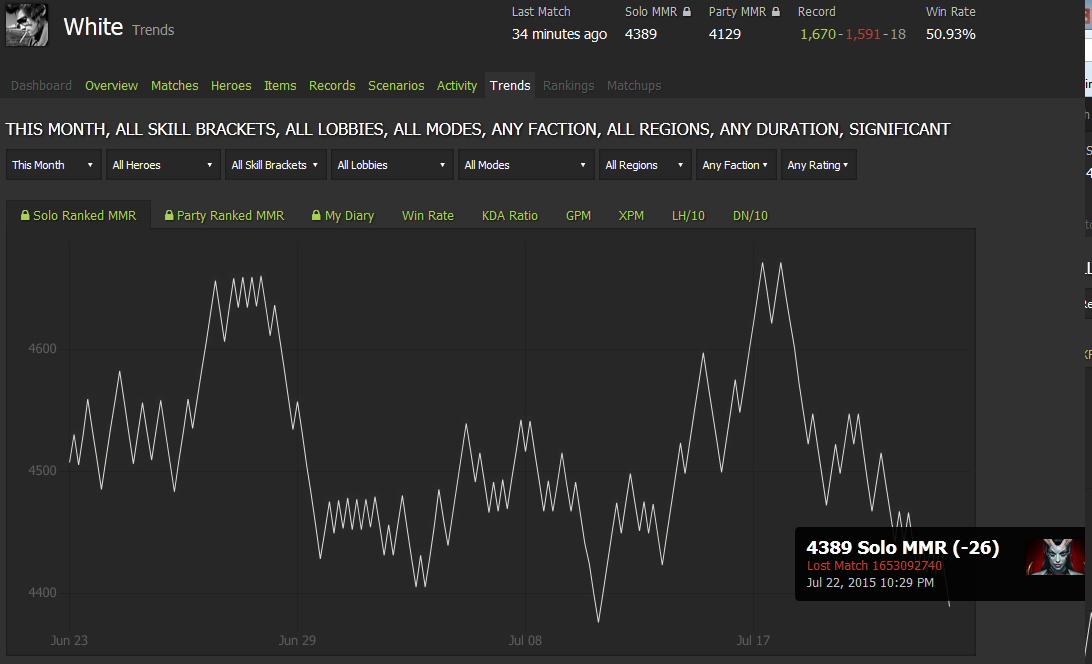Viewport: 1092px width, 664px height.
Task: Switch to the Scenarios tab
Action: click(x=396, y=86)
